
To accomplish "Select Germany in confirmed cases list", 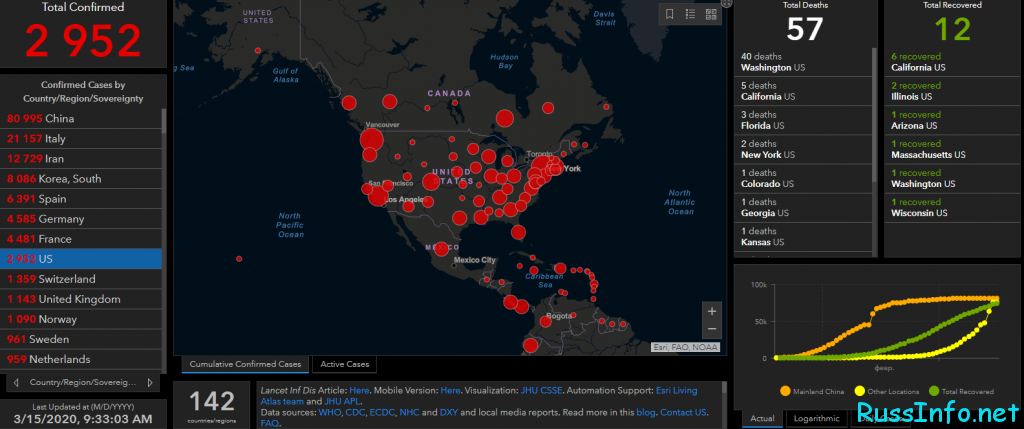I will coord(81,219).
